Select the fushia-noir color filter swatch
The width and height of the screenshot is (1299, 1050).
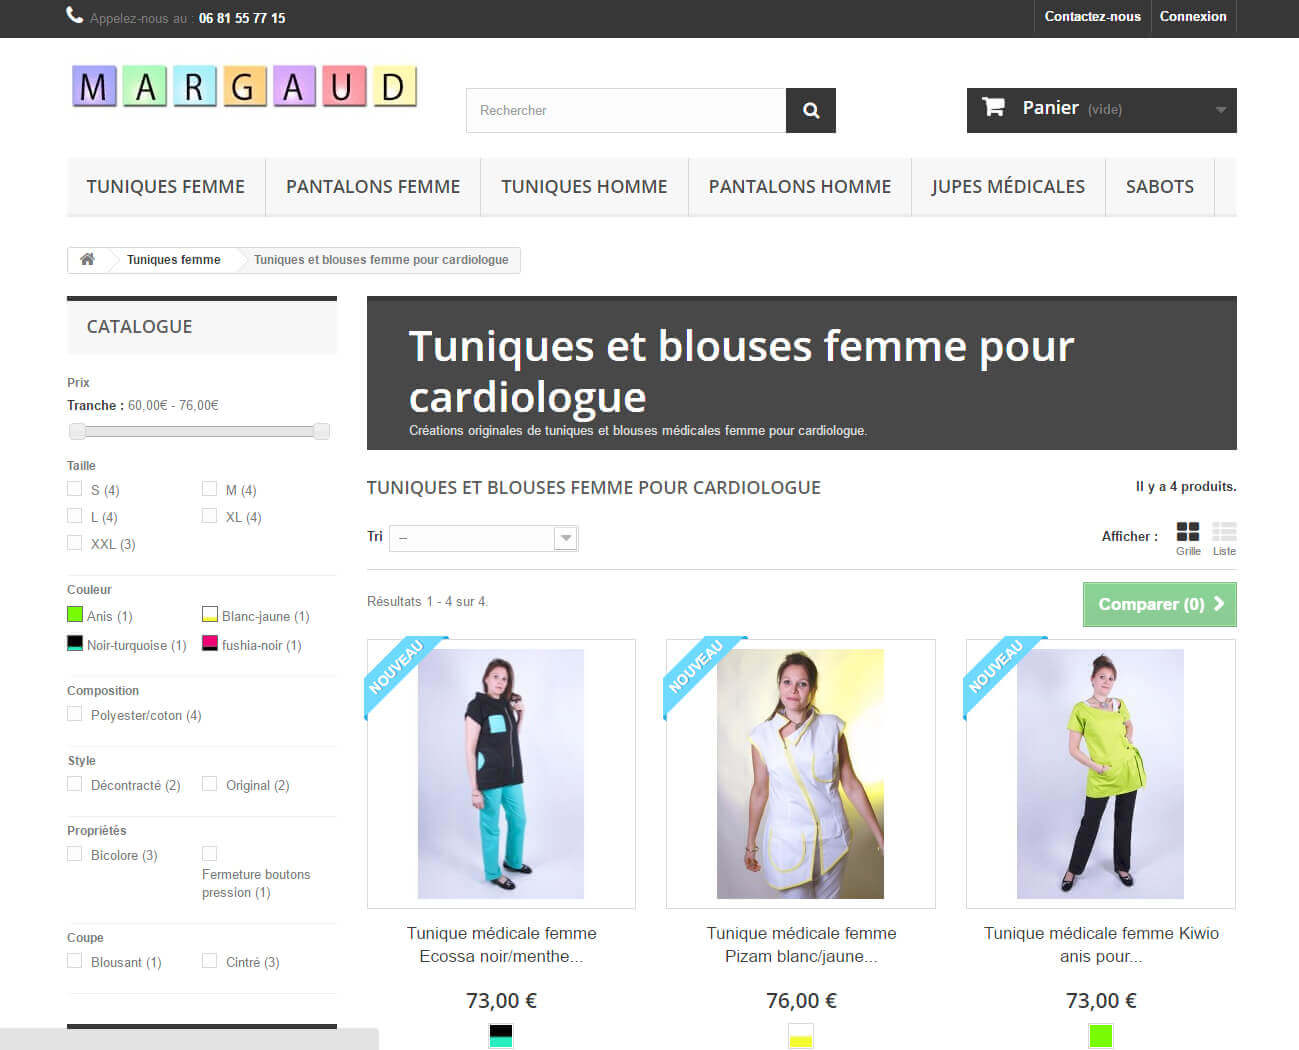coord(210,644)
